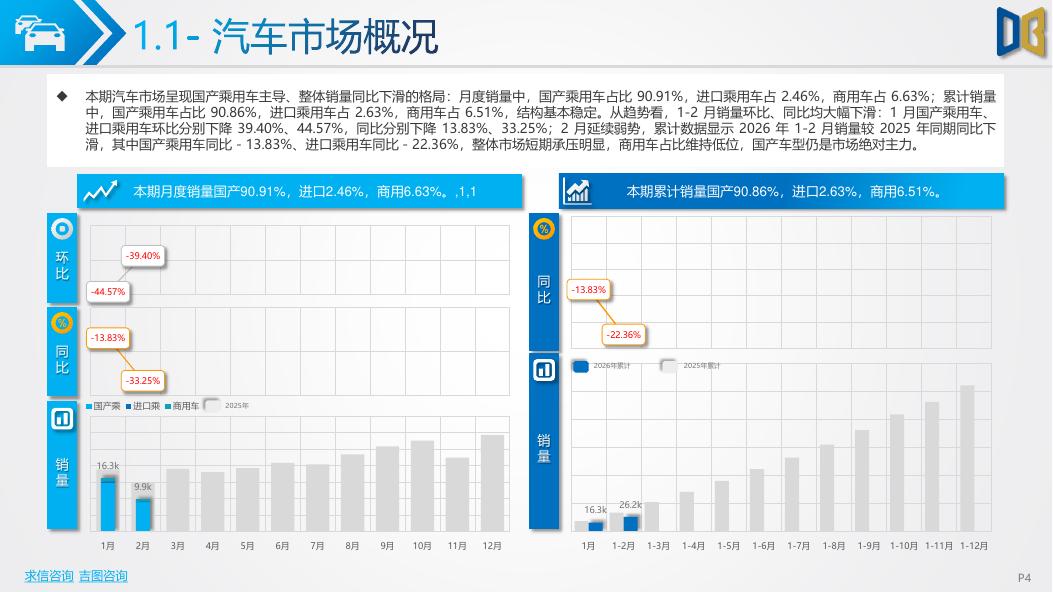Click the bar chart icon above the right 销量 label
The image size is (1053, 592).
point(544,370)
